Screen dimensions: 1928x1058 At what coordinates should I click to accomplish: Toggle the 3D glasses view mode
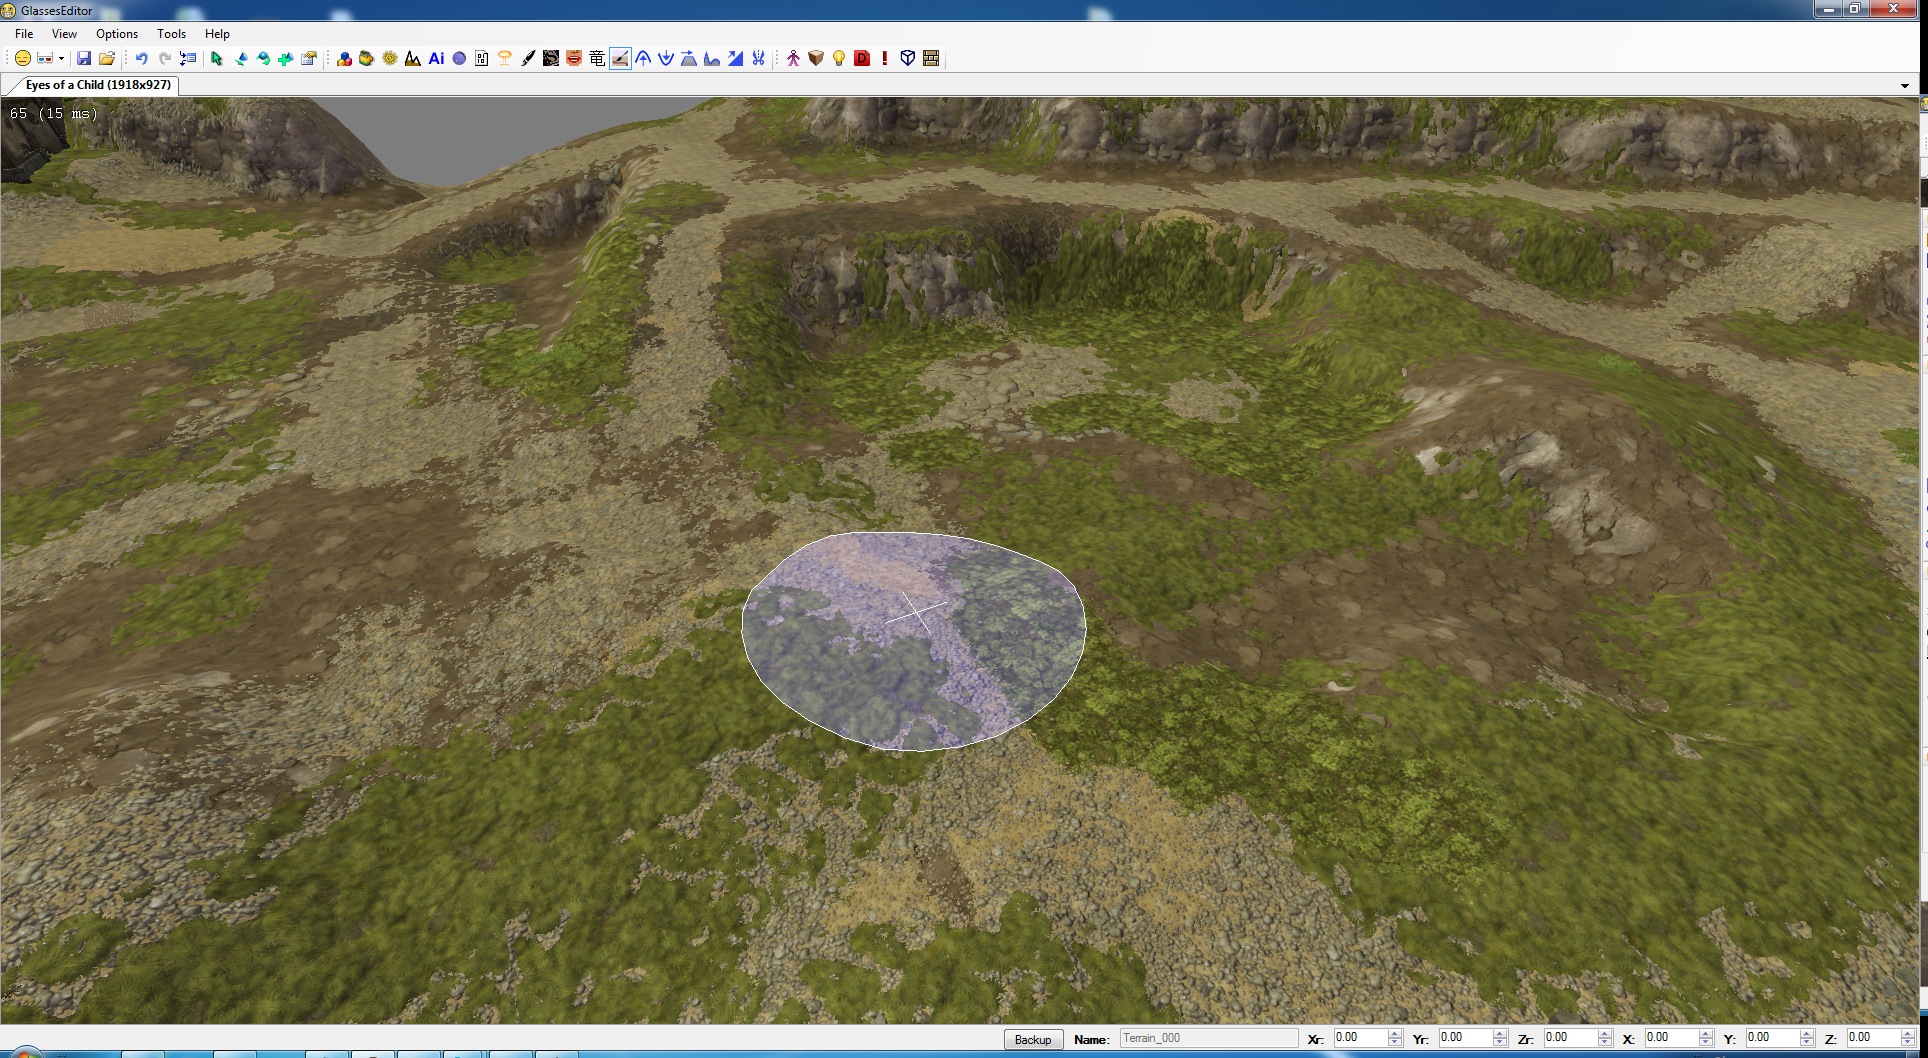tap(44, 59)
